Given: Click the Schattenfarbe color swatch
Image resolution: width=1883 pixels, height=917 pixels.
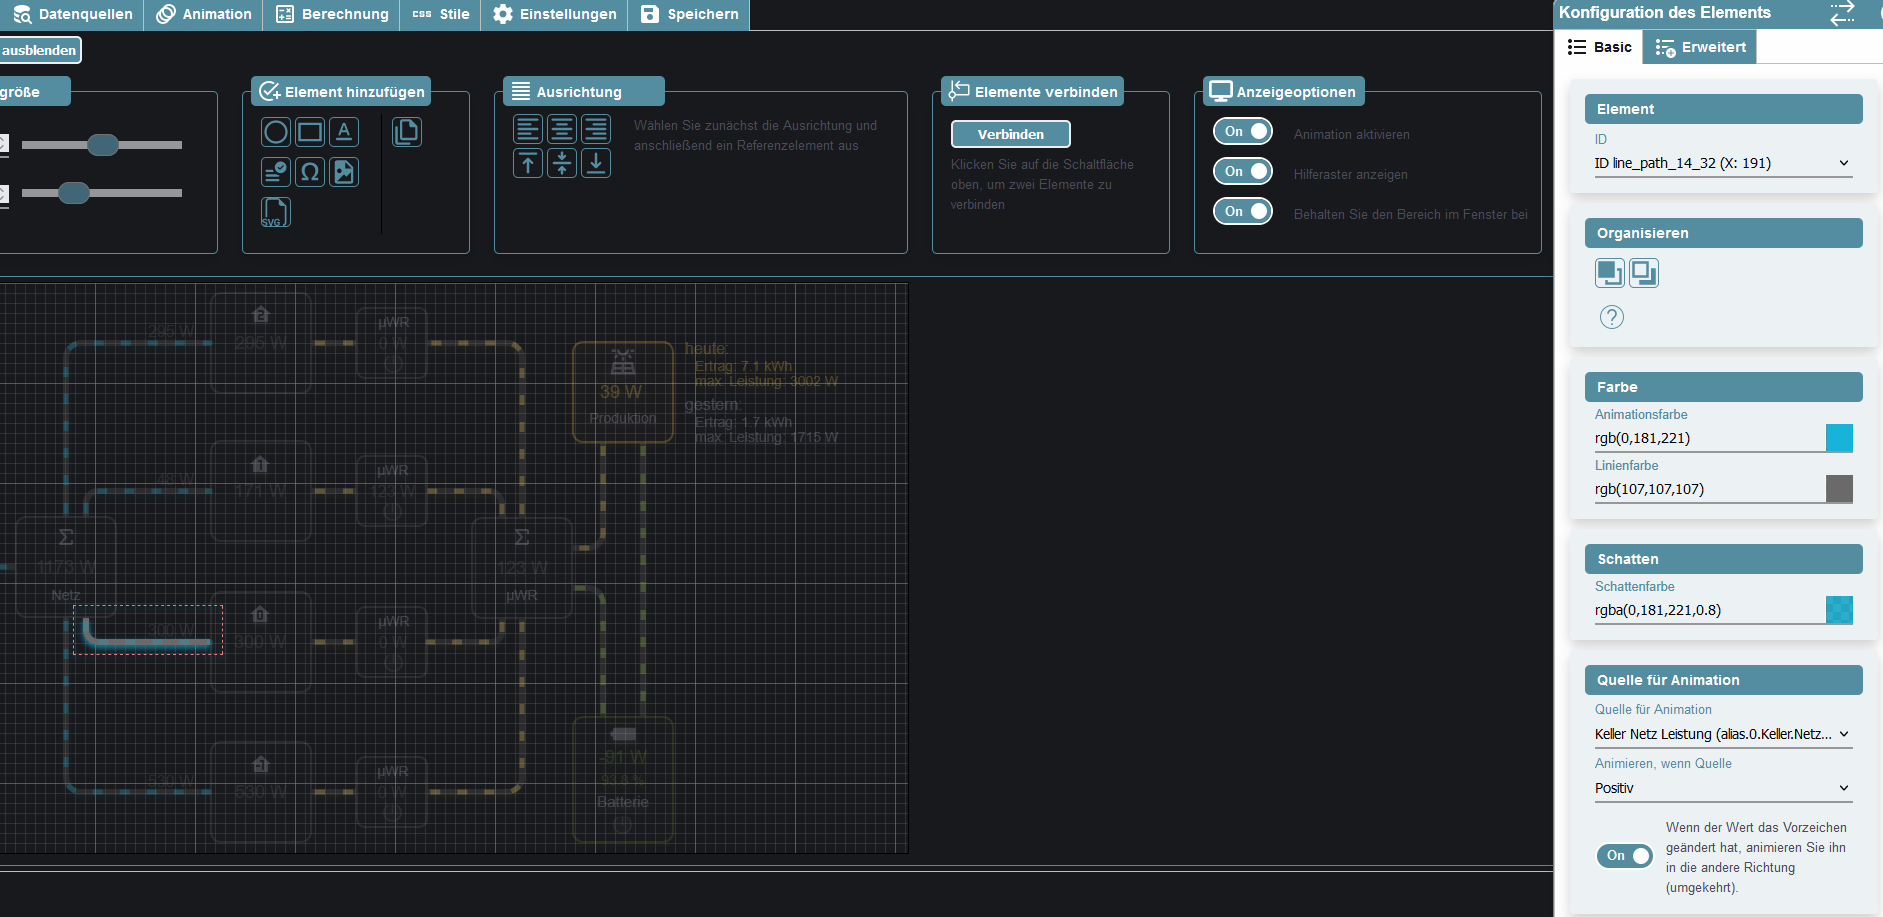Looking at the screenshot, I should 1839,610.
